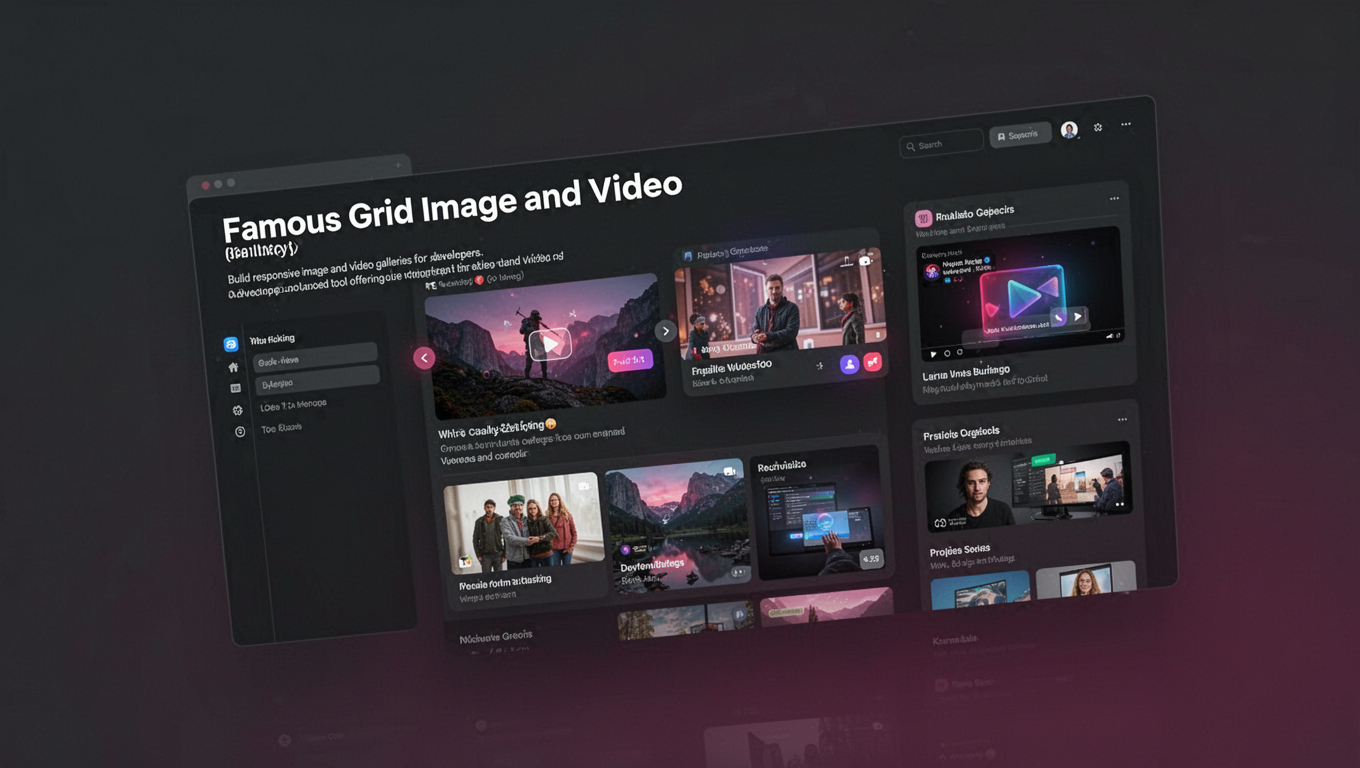The width and height of the screenshot is (1360, 768).
Task: Click the Help icon at sidebar bottom
Action: click(240, 428)
